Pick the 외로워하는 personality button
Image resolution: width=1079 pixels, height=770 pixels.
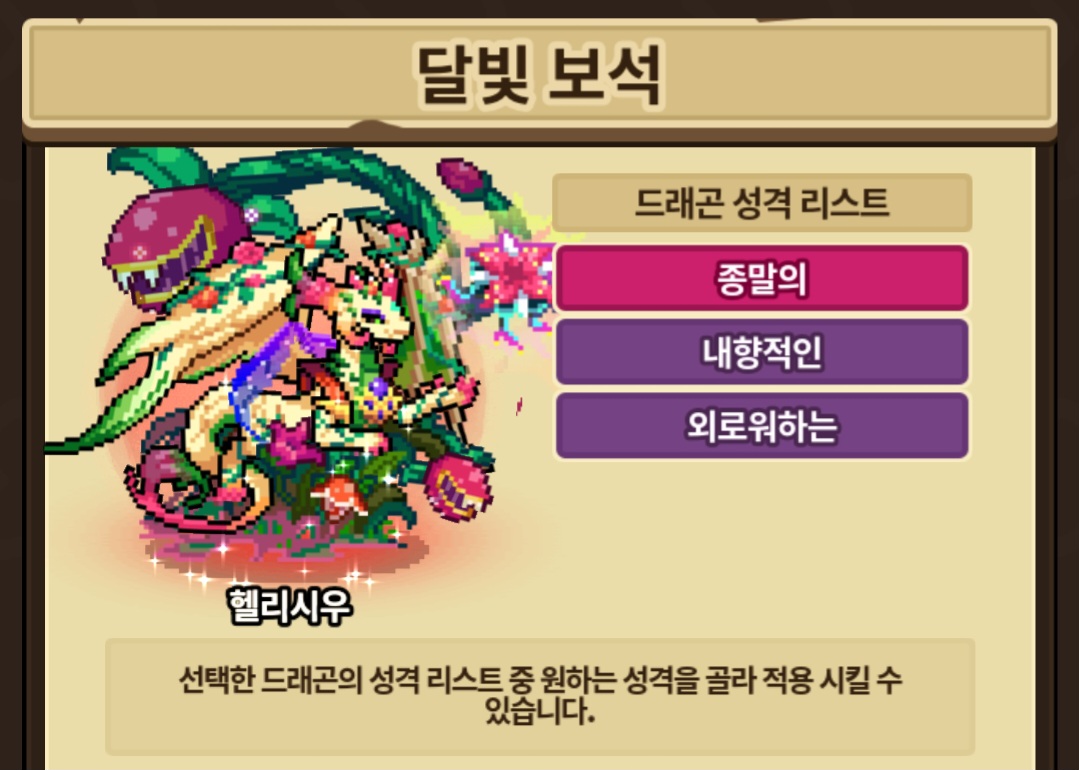point(762,425)
